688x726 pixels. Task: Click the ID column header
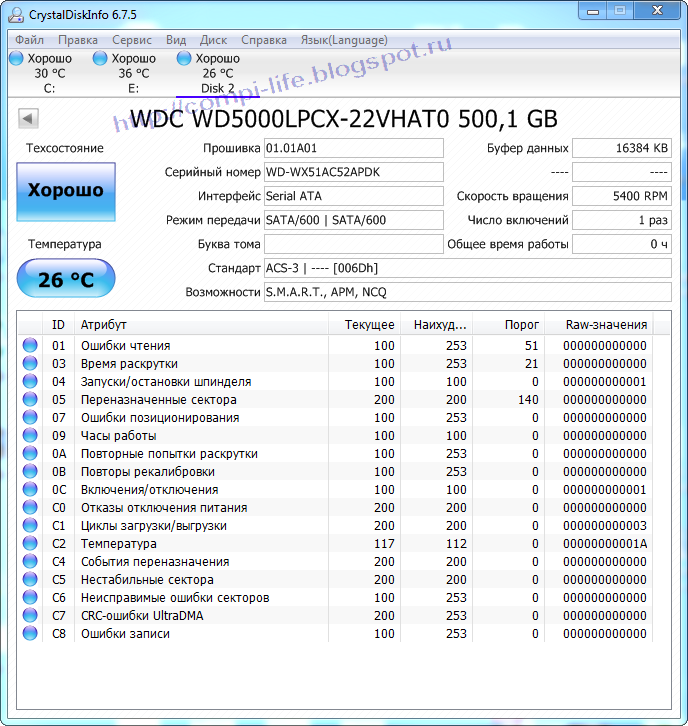tap(58, 325)
